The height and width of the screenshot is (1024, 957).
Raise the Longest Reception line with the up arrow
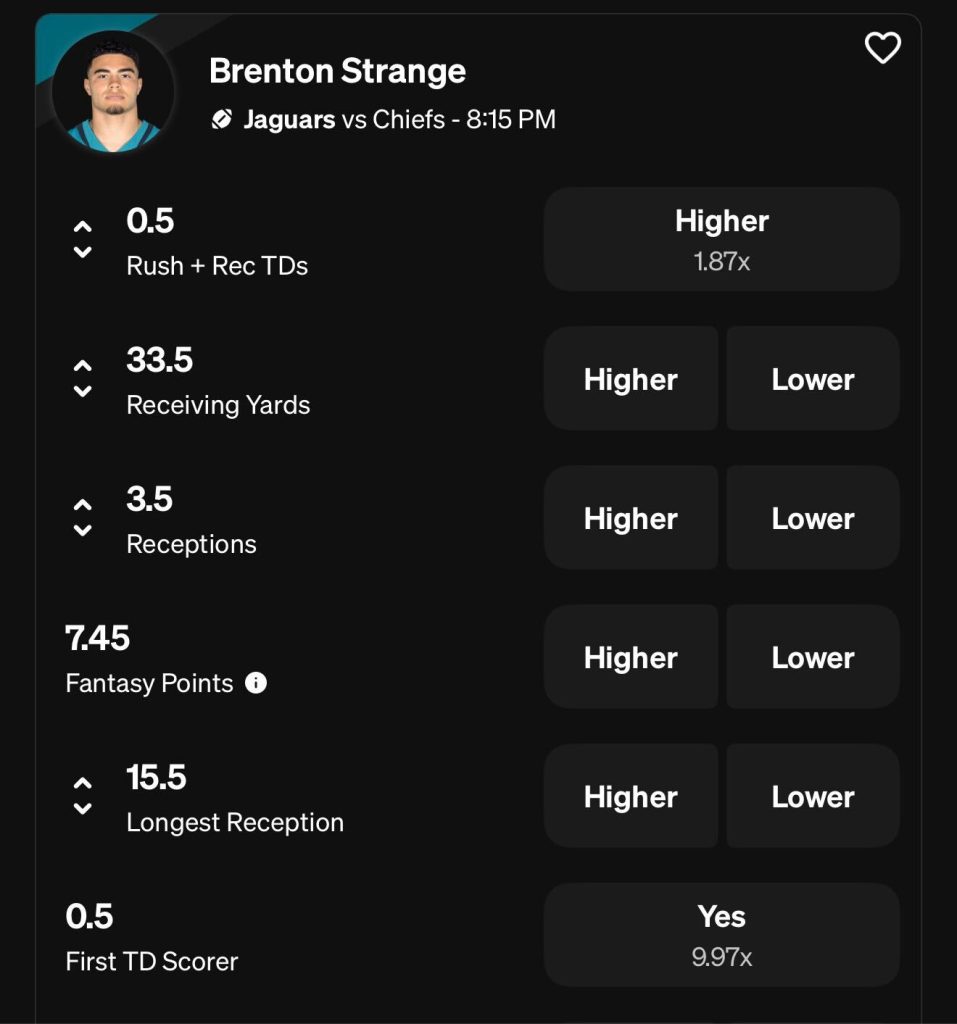83,783
